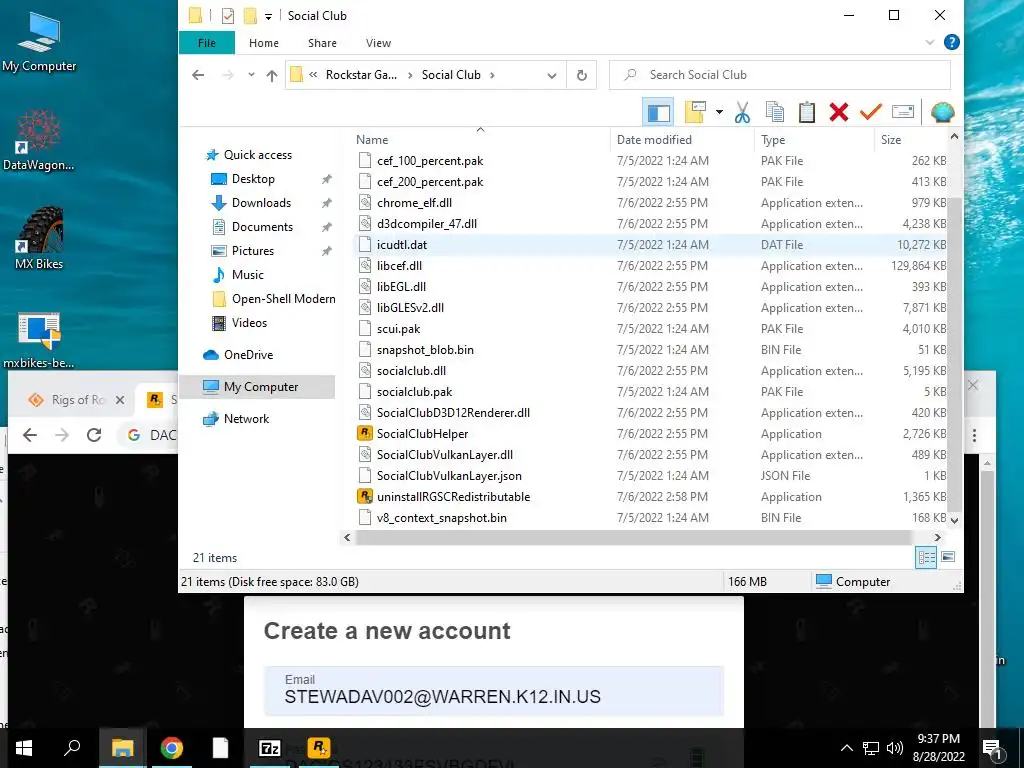The width and height of the screenshot is (1024, 768).
Task: Expand the chevron after Social Club breadcrumb
Action: click(x=492, y=75)
